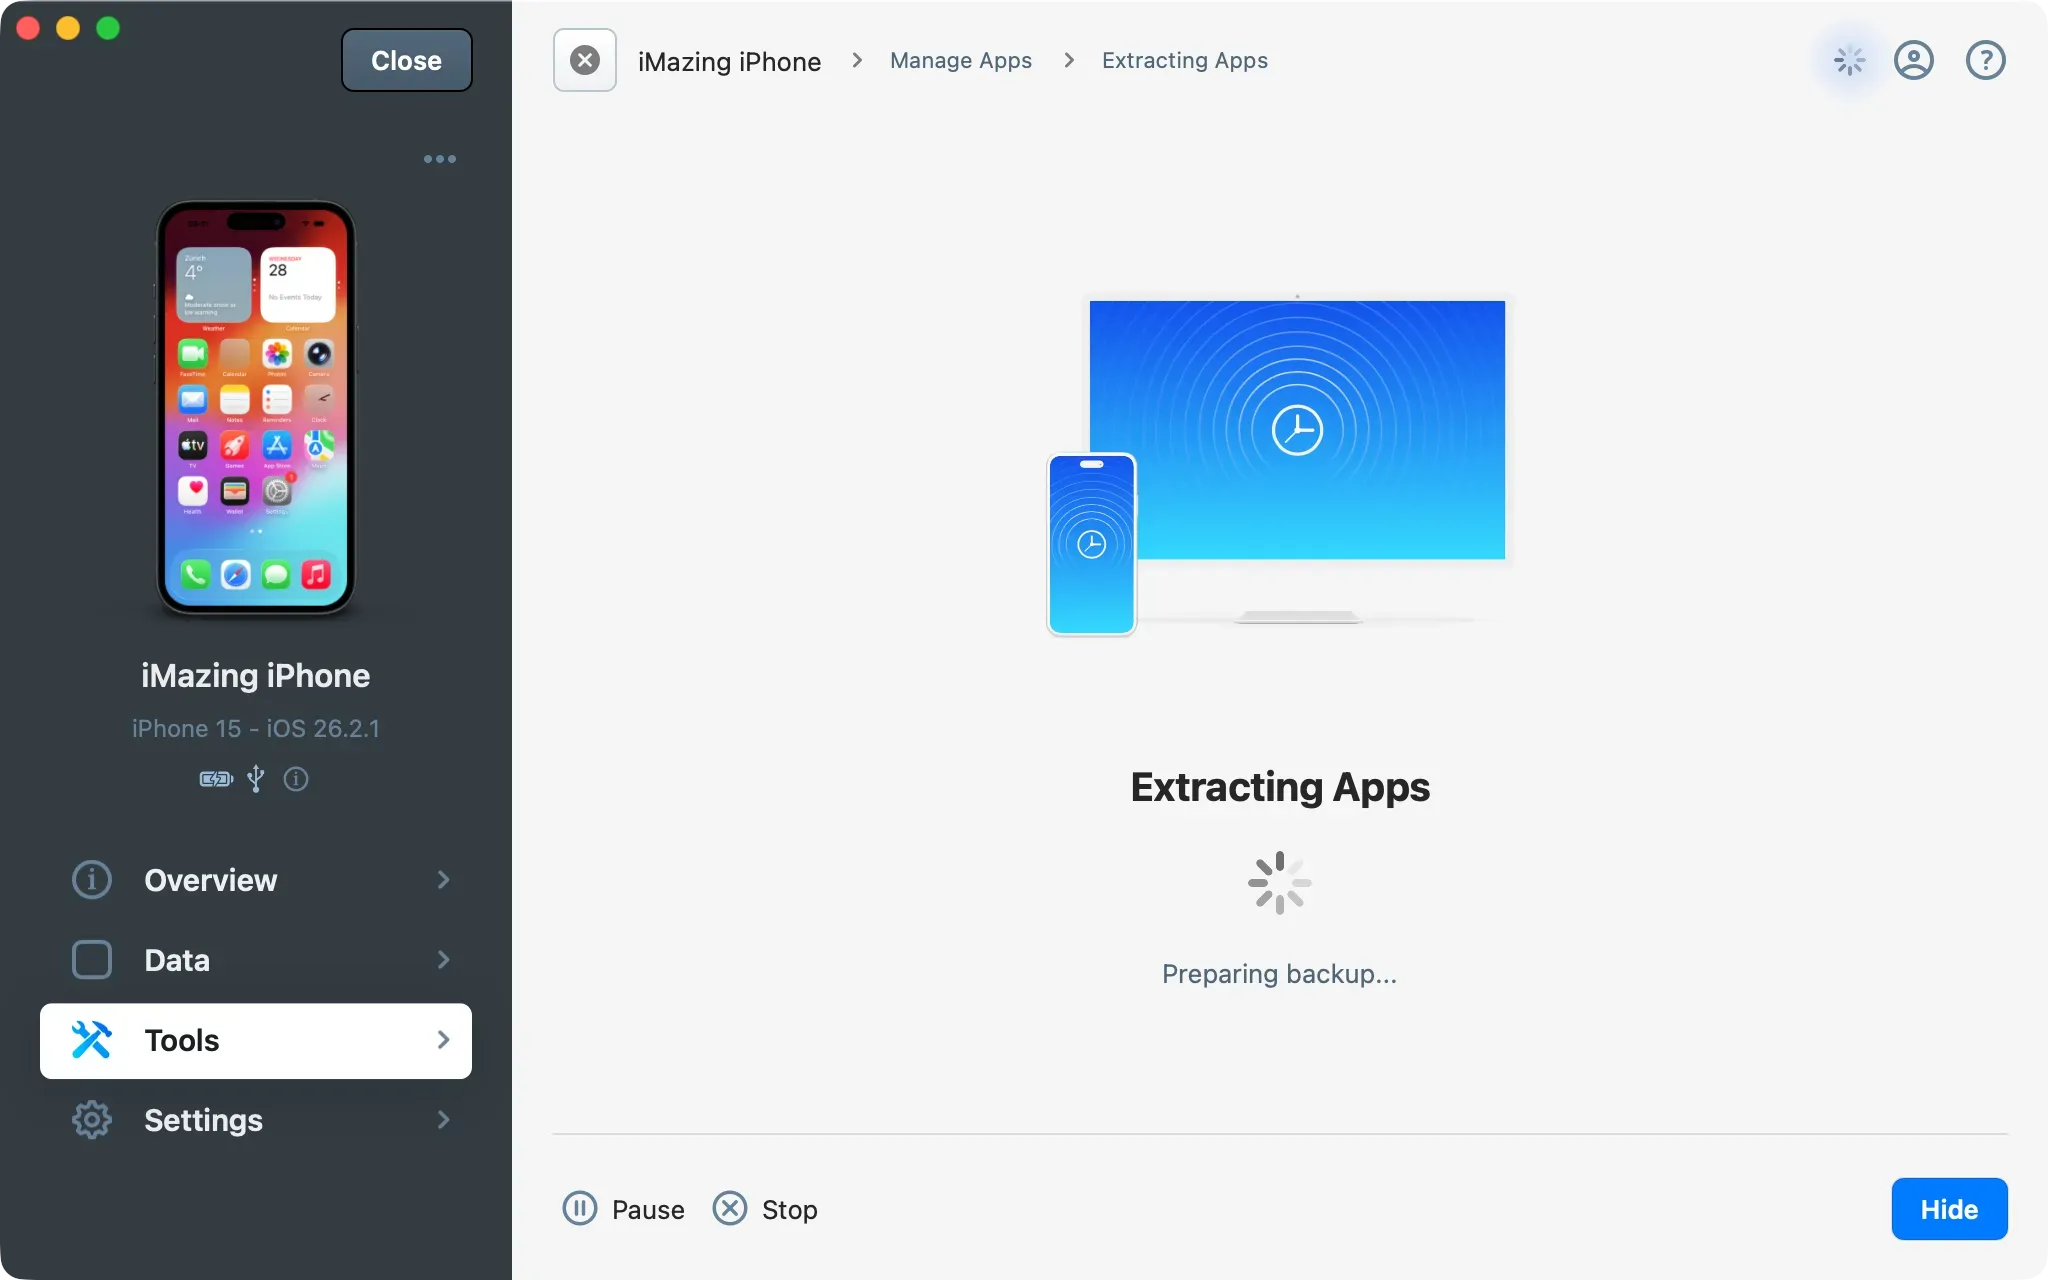Navigate to Manage Apps breadcrumb
Viewport: 2048px width, 1280px height.
coord(960,60)
